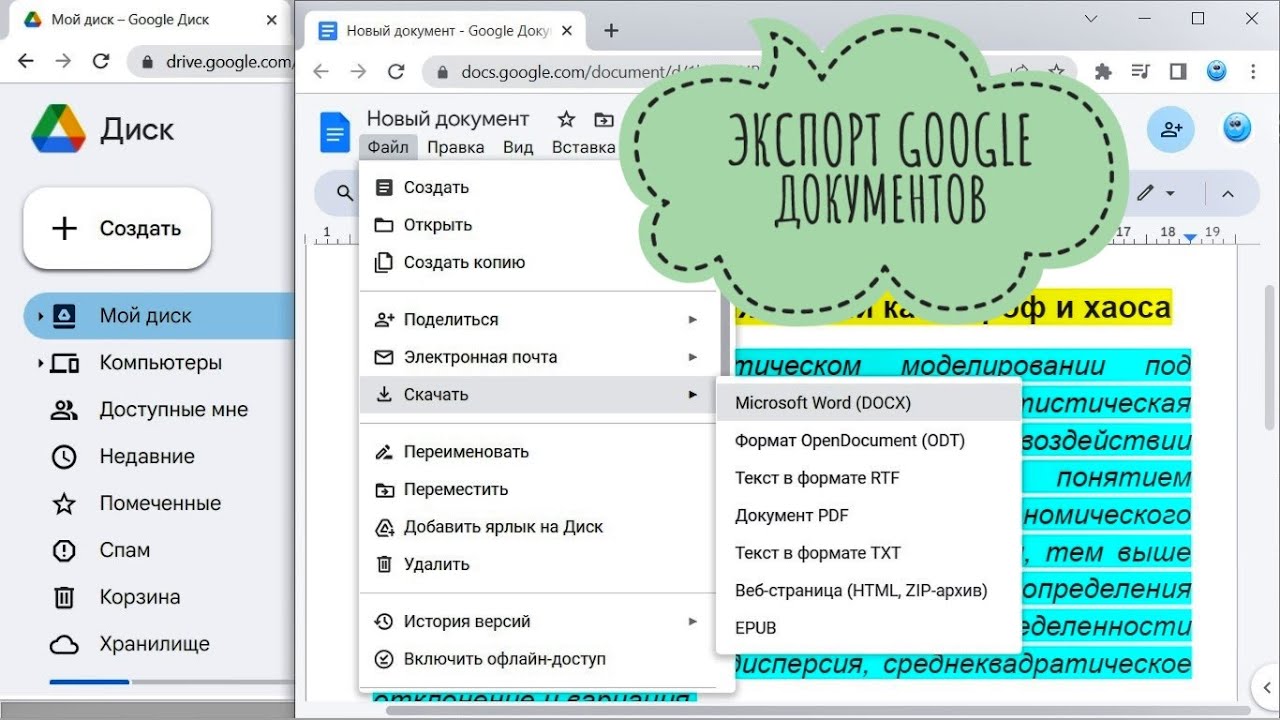Select Текст в формате TXT
The image size is (1280, 720).
(x=869, y=553)
